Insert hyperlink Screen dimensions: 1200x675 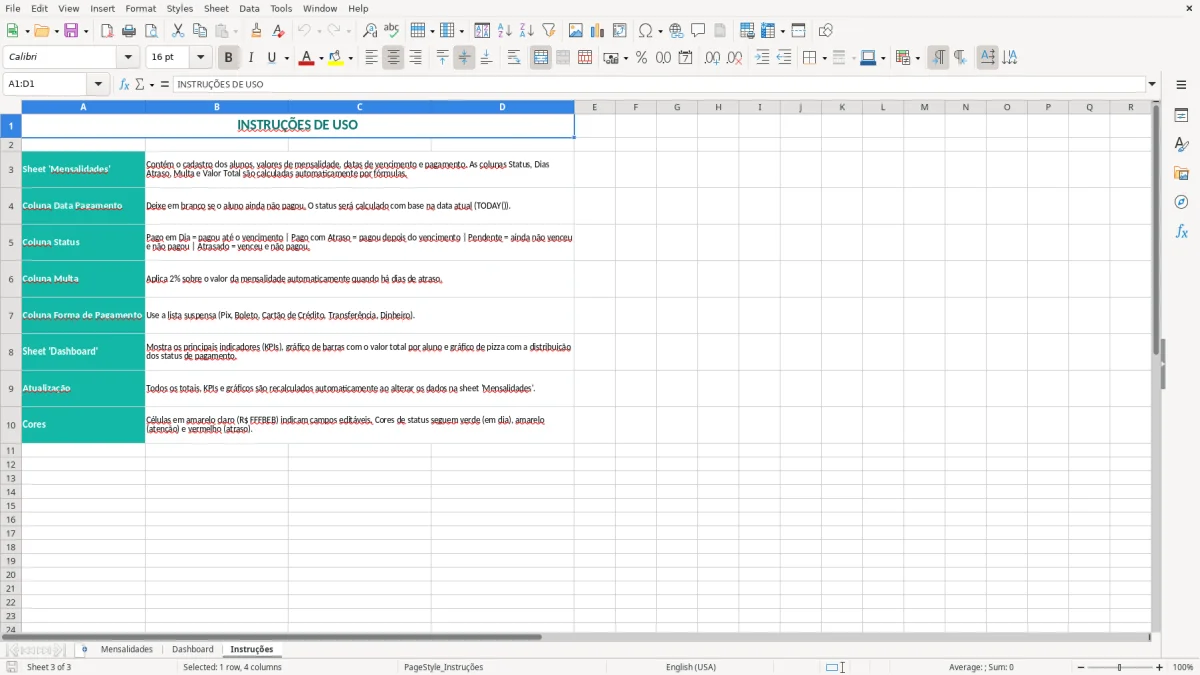click(676, 31)
